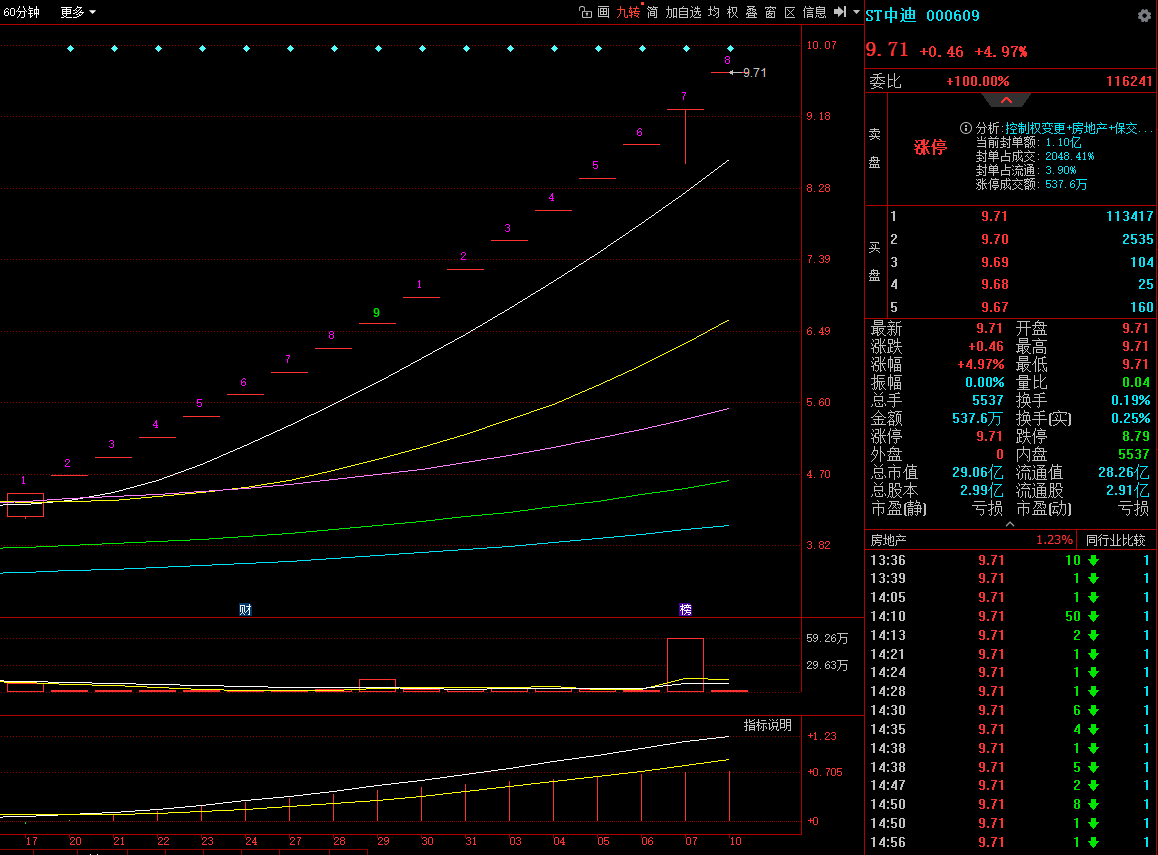Open the 窗 multi-window icon
Screen dimensions: 1158x855
pos(770,12)
